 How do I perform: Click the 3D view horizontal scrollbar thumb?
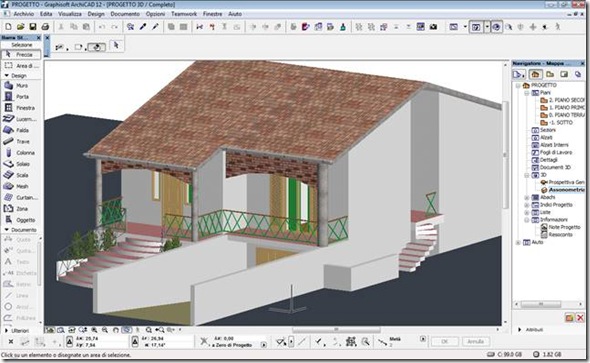(x=336, y=330)
